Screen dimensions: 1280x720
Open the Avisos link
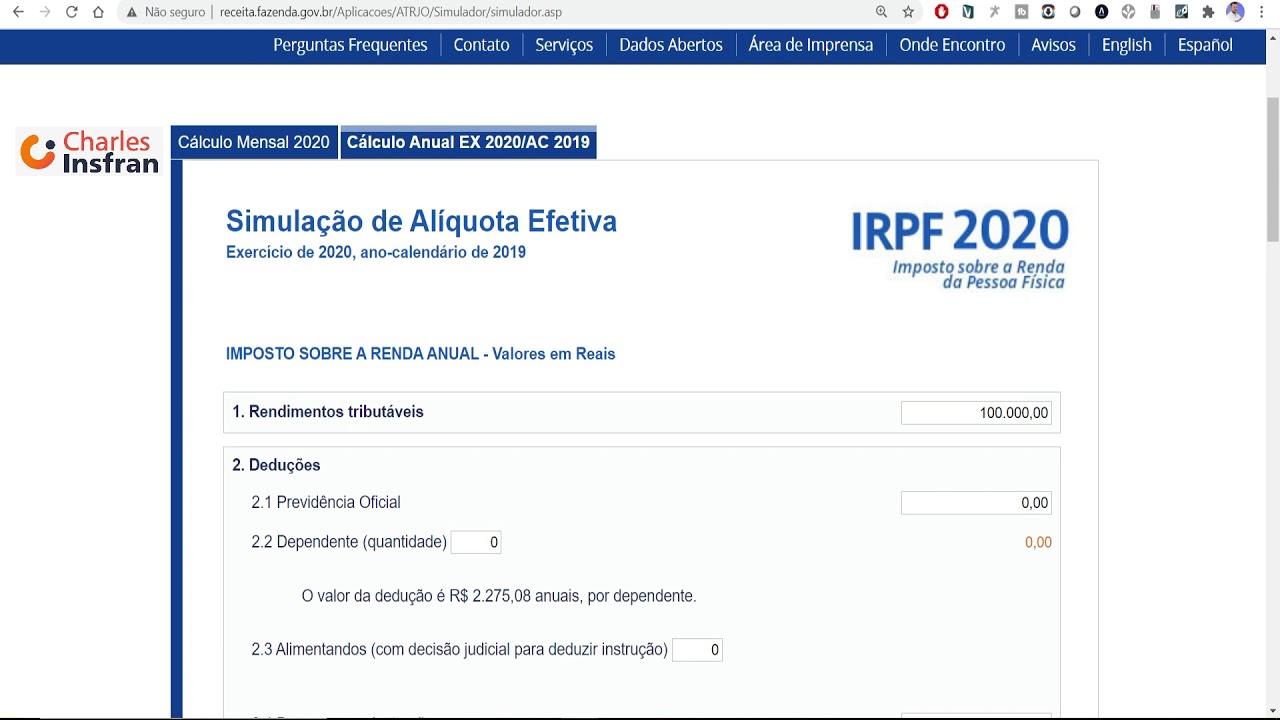(1053, 45)
